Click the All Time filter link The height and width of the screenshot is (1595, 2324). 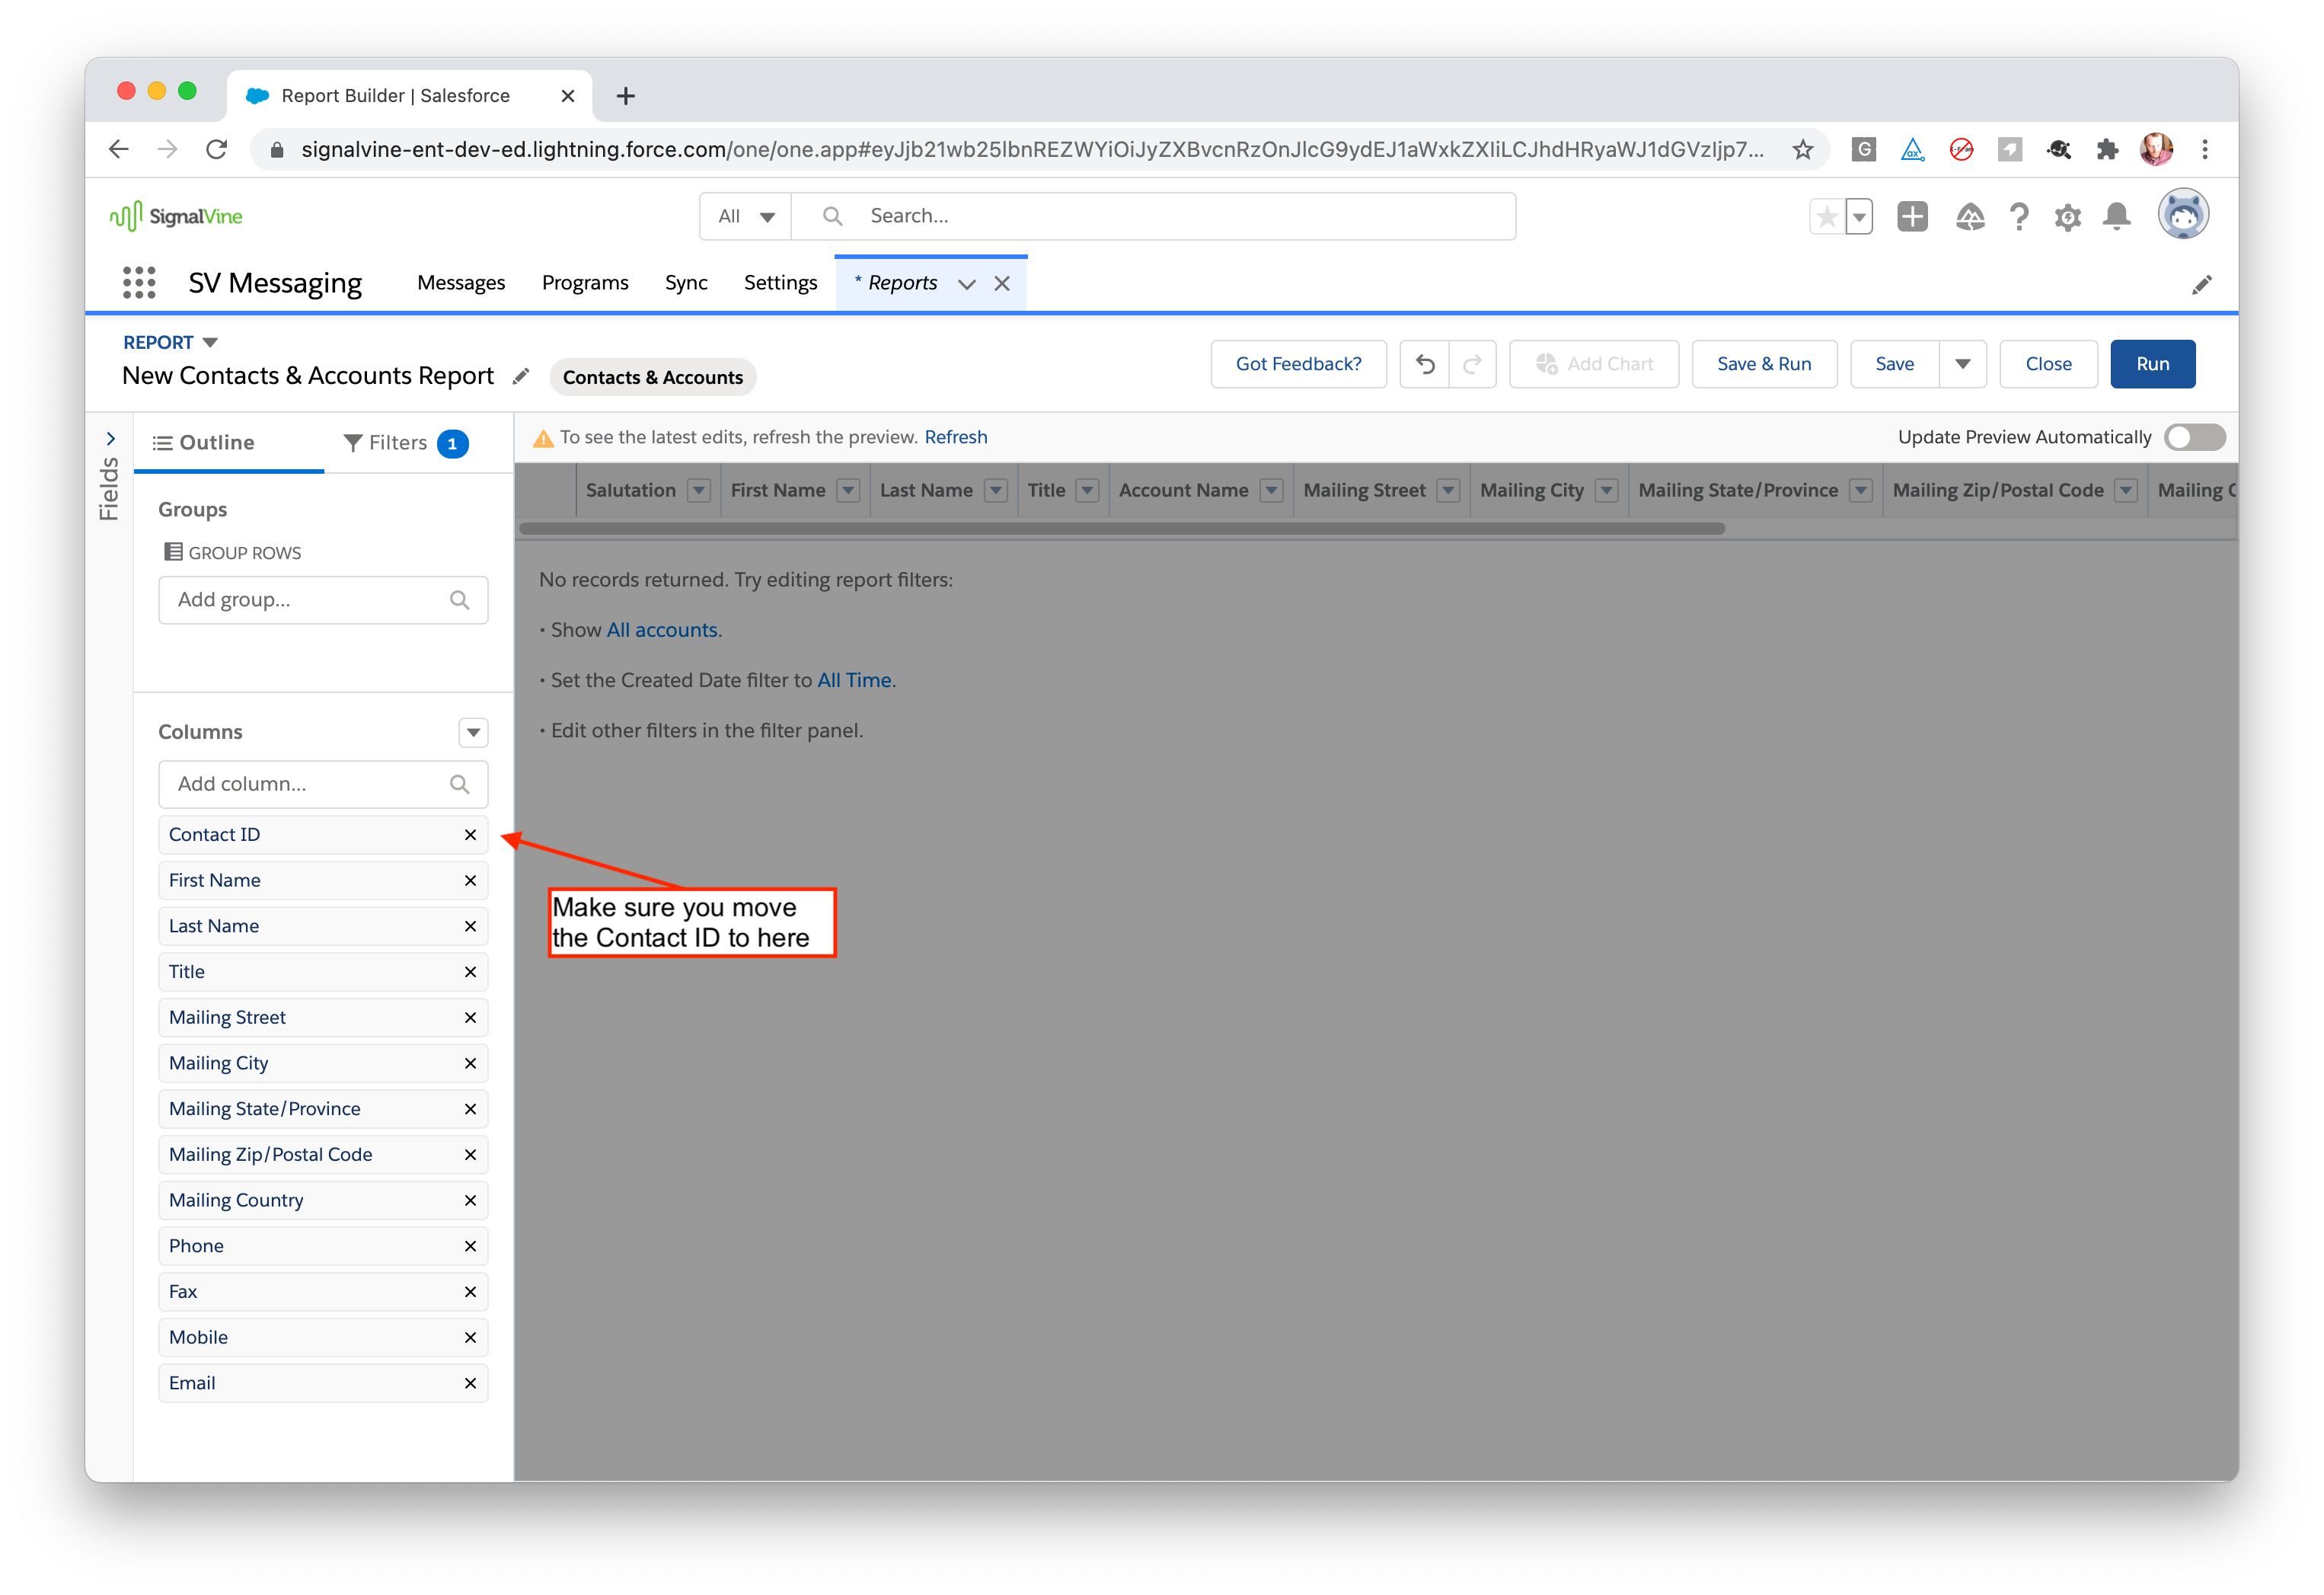pos(854,680)
